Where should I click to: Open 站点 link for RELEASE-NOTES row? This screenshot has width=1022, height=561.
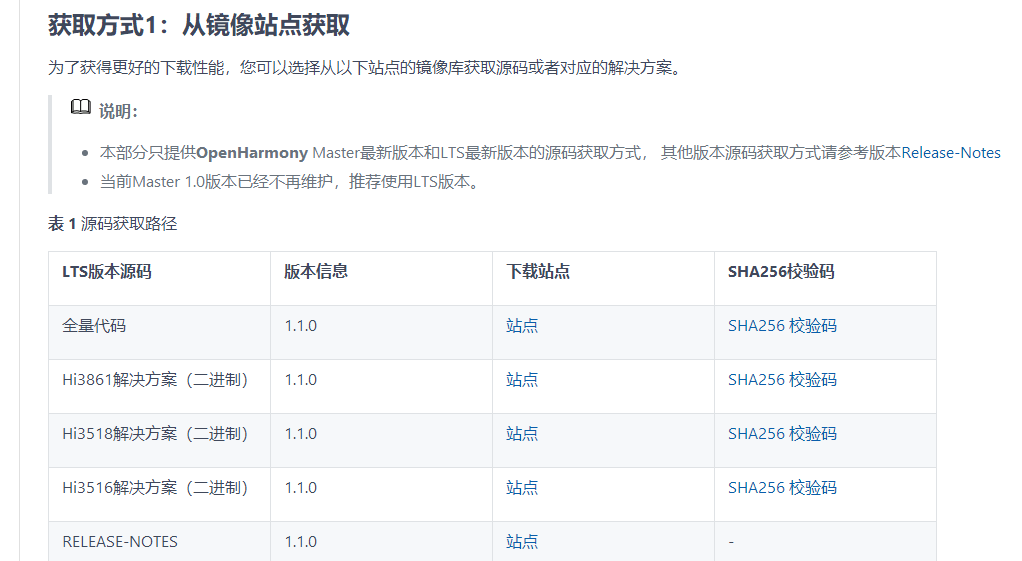click(522, 542)
